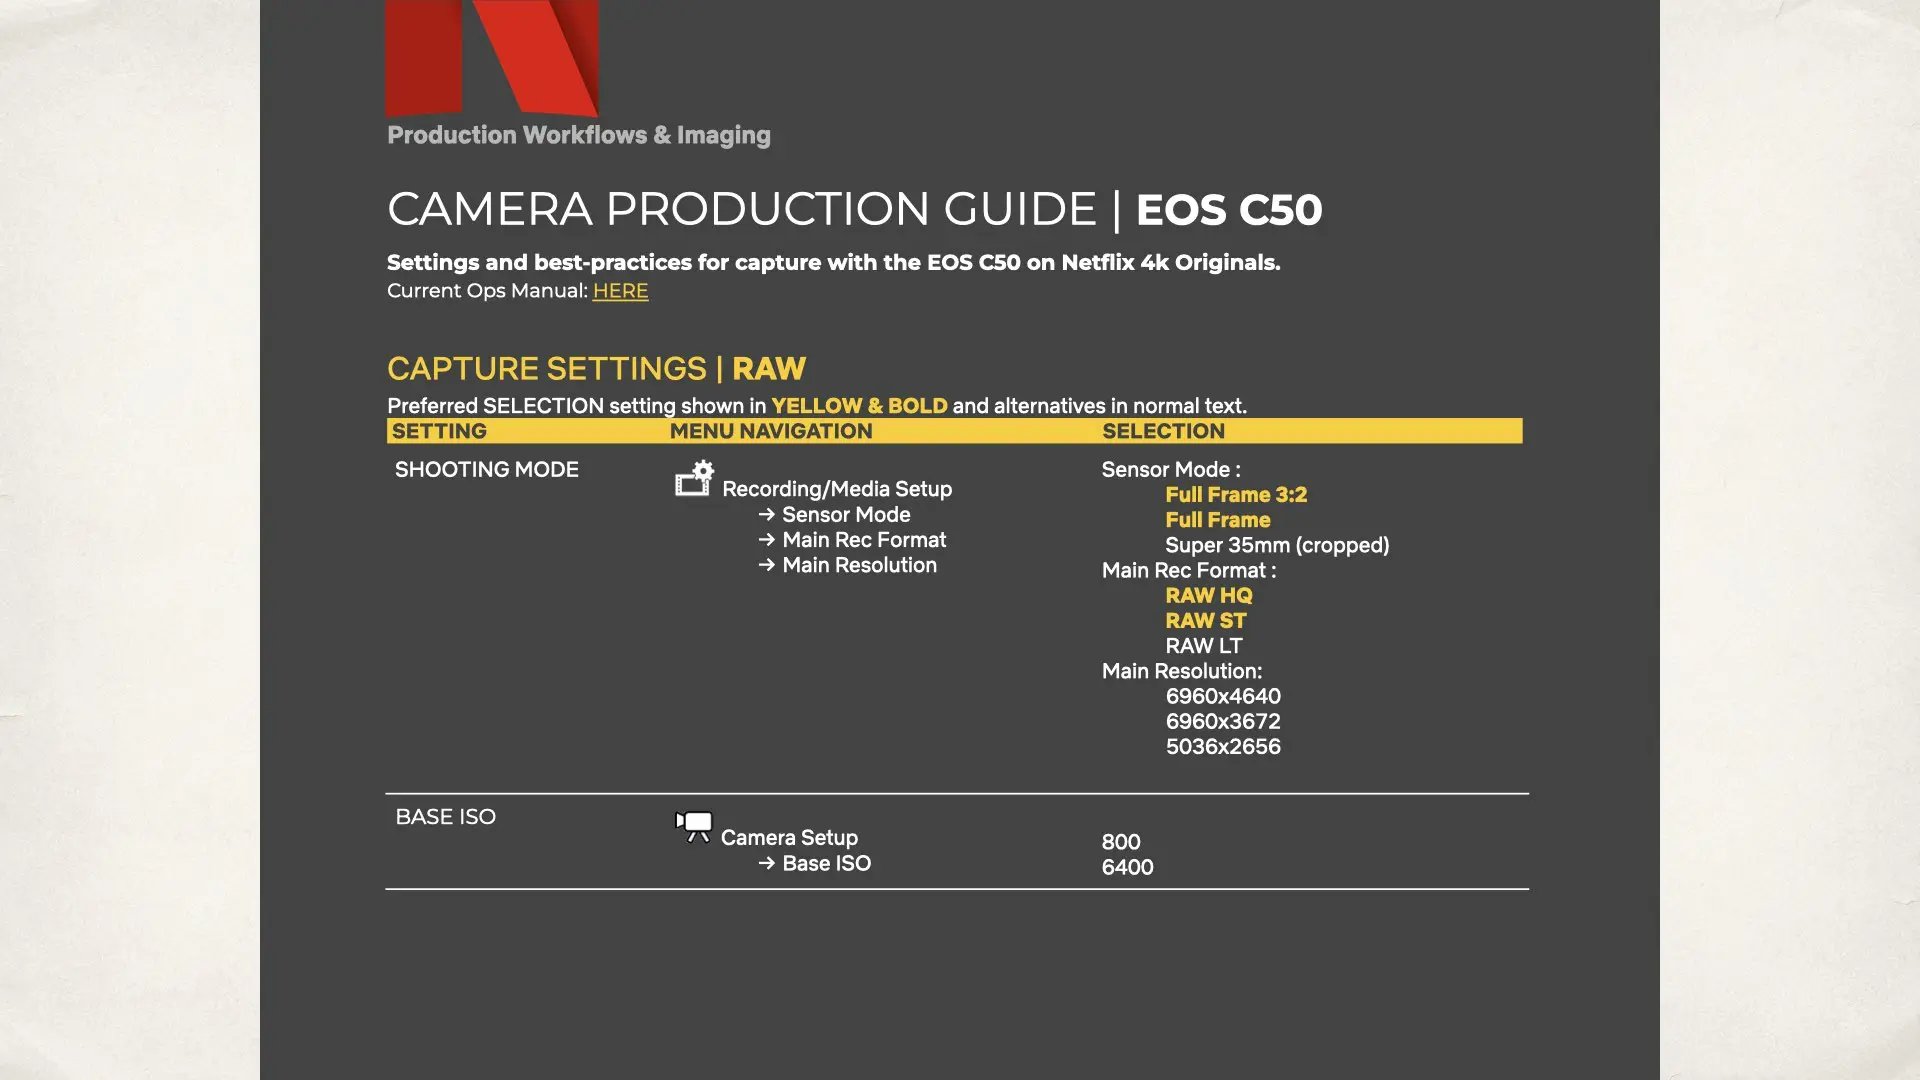Click the Production Workflows & Imaging label

[578, 135]
